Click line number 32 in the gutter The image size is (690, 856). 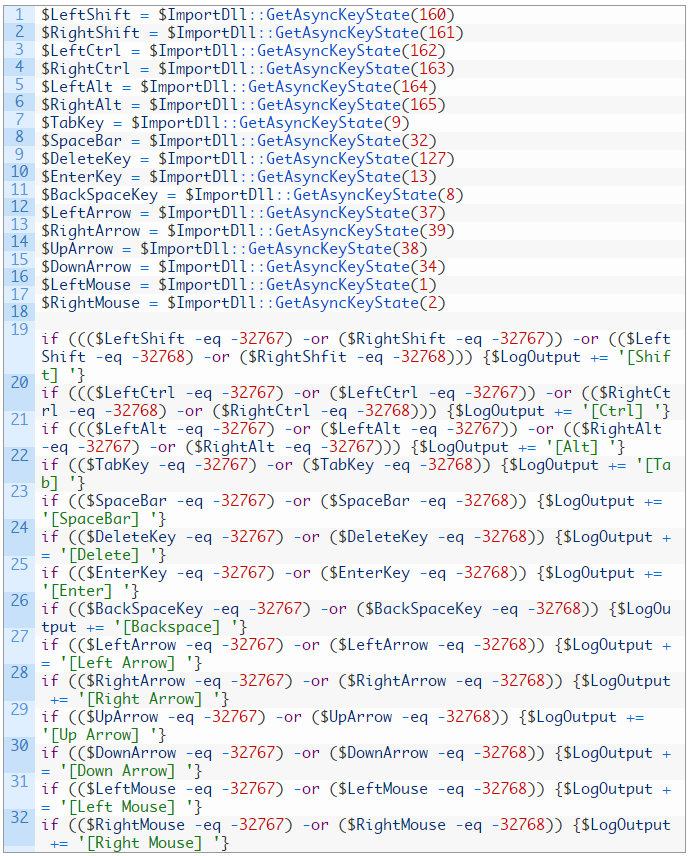tap(19, 817)
